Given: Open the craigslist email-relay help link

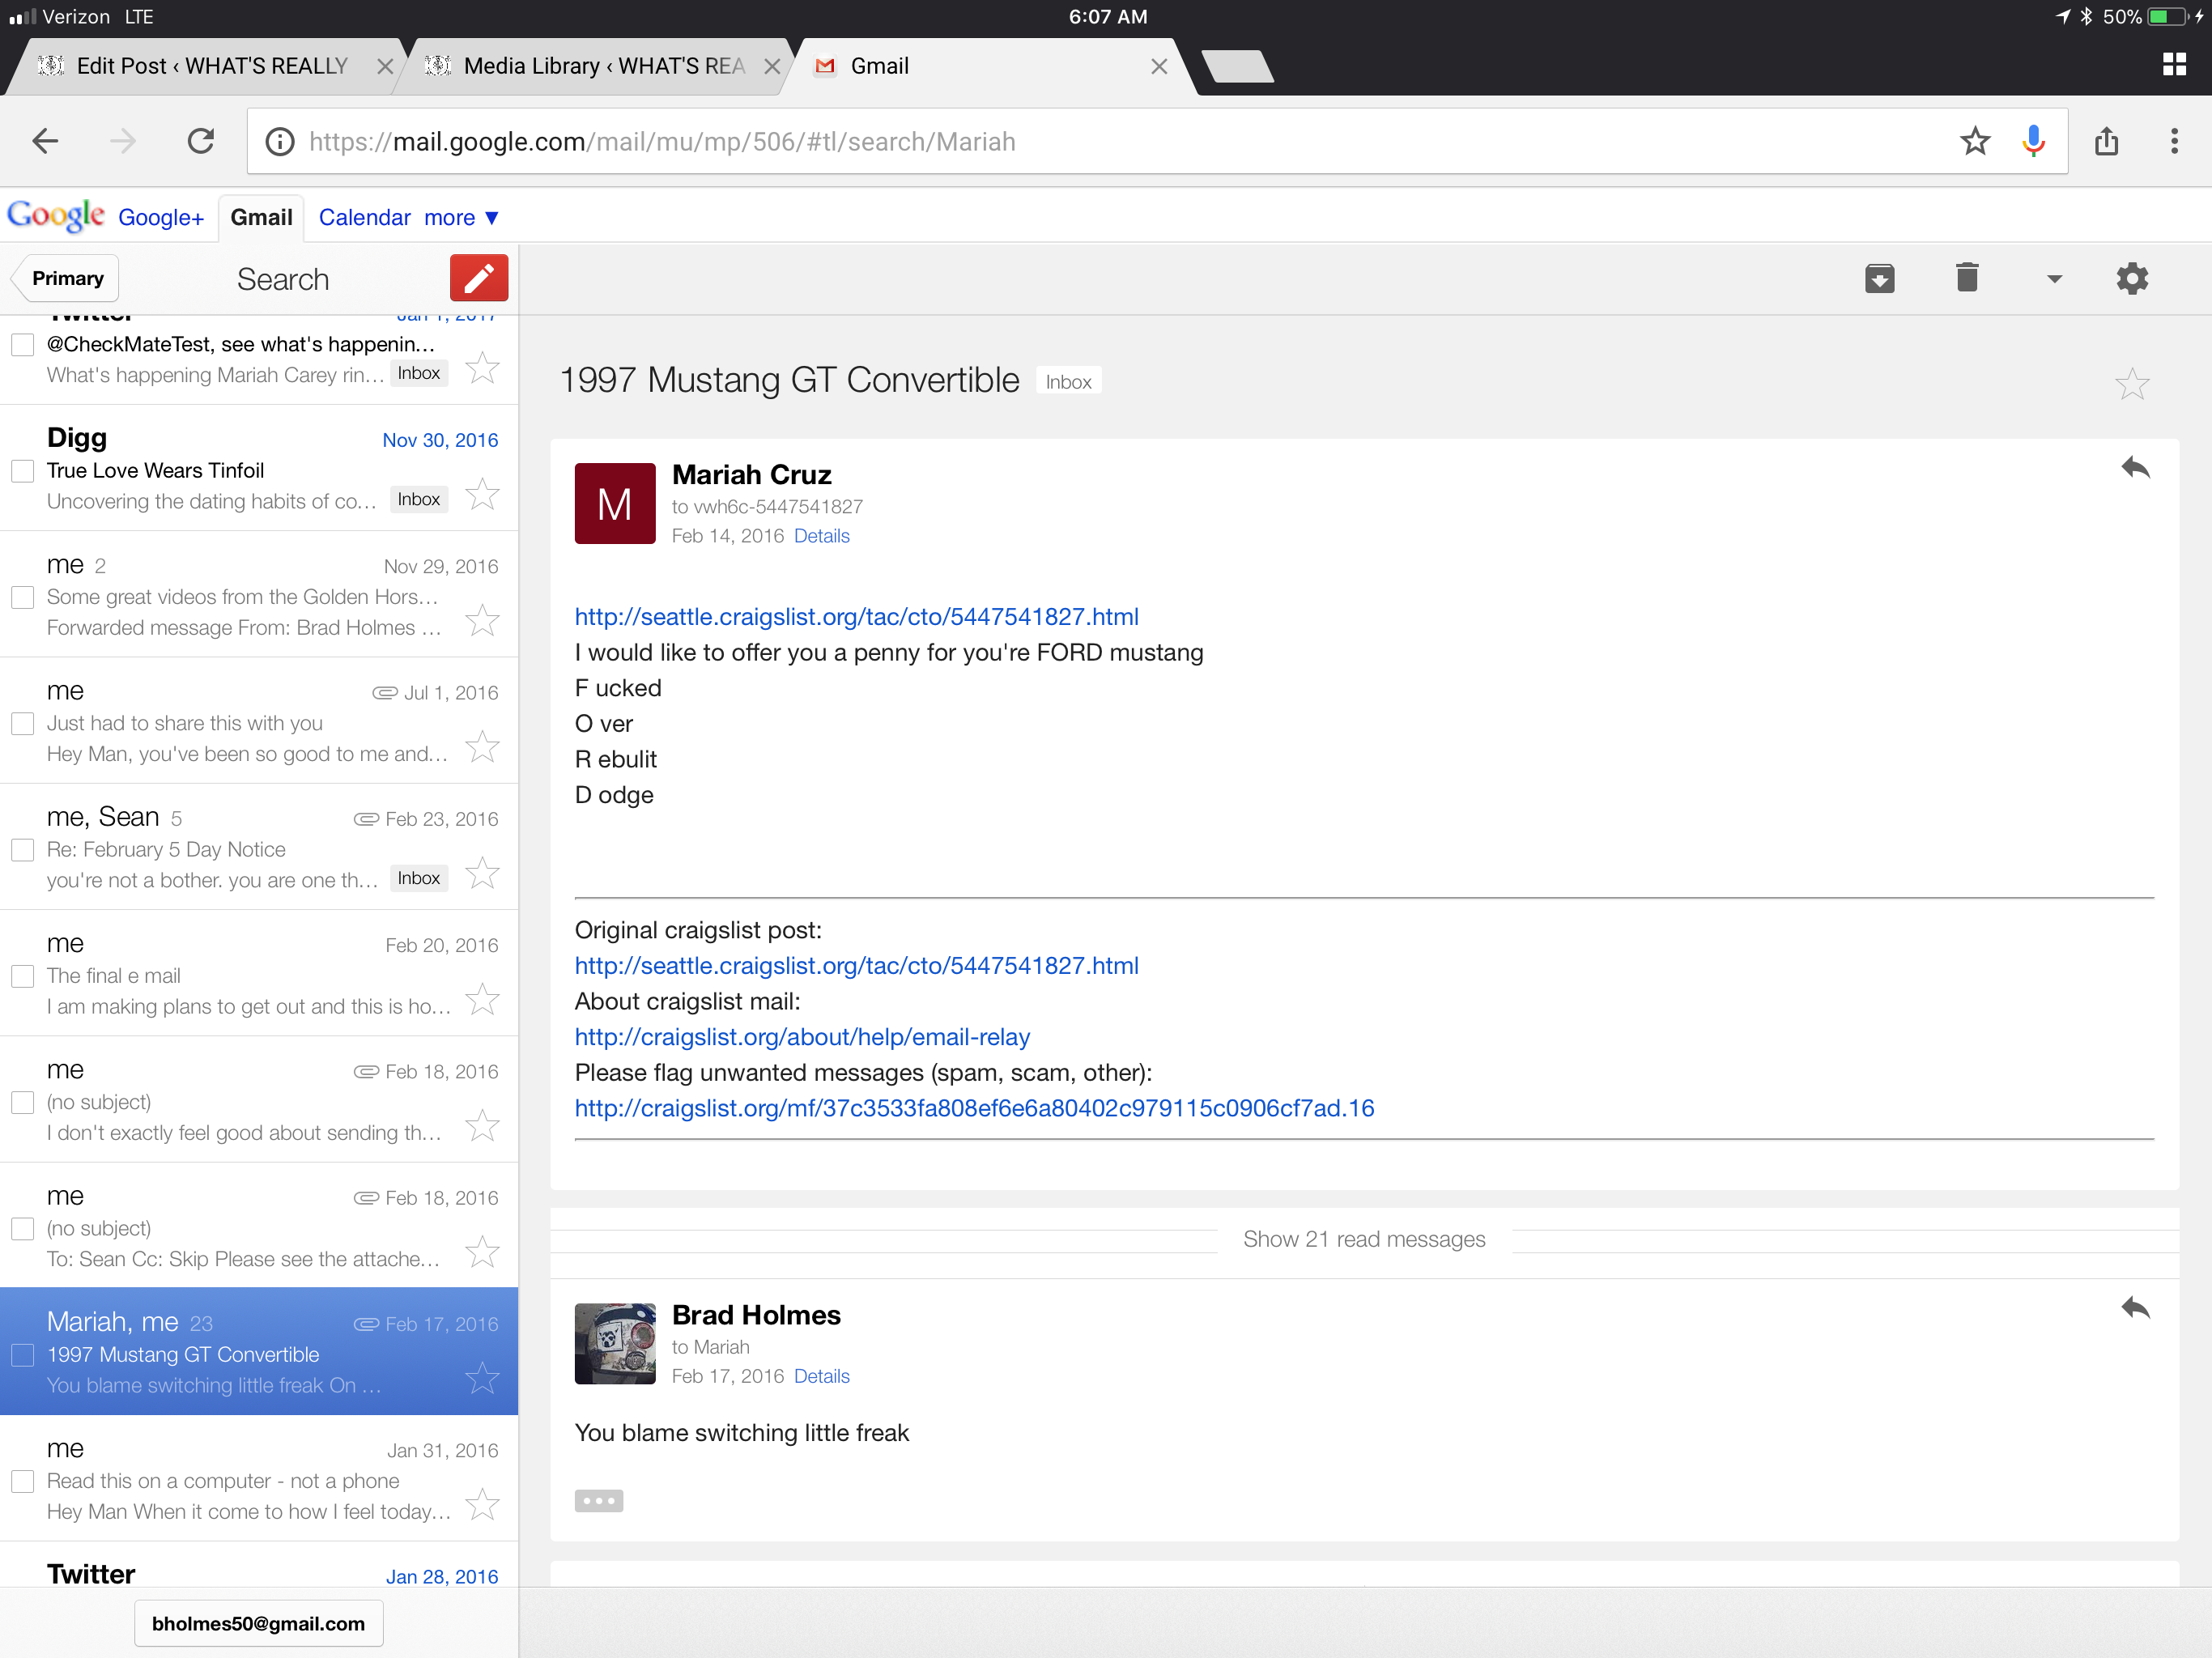Looking at the screenshot, I should [802, 1036].
